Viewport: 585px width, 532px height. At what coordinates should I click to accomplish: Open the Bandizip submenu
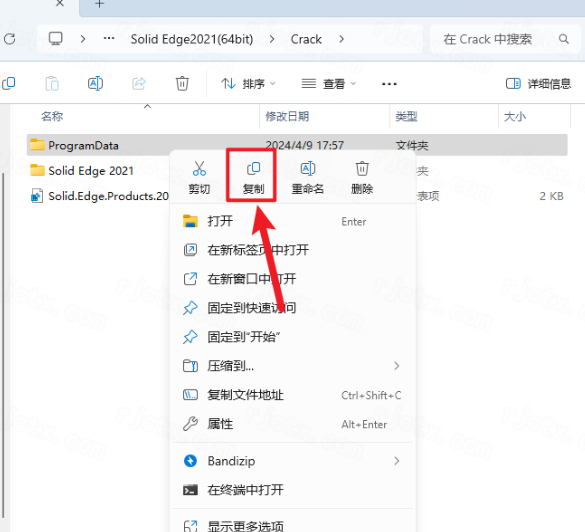point(293,461)
